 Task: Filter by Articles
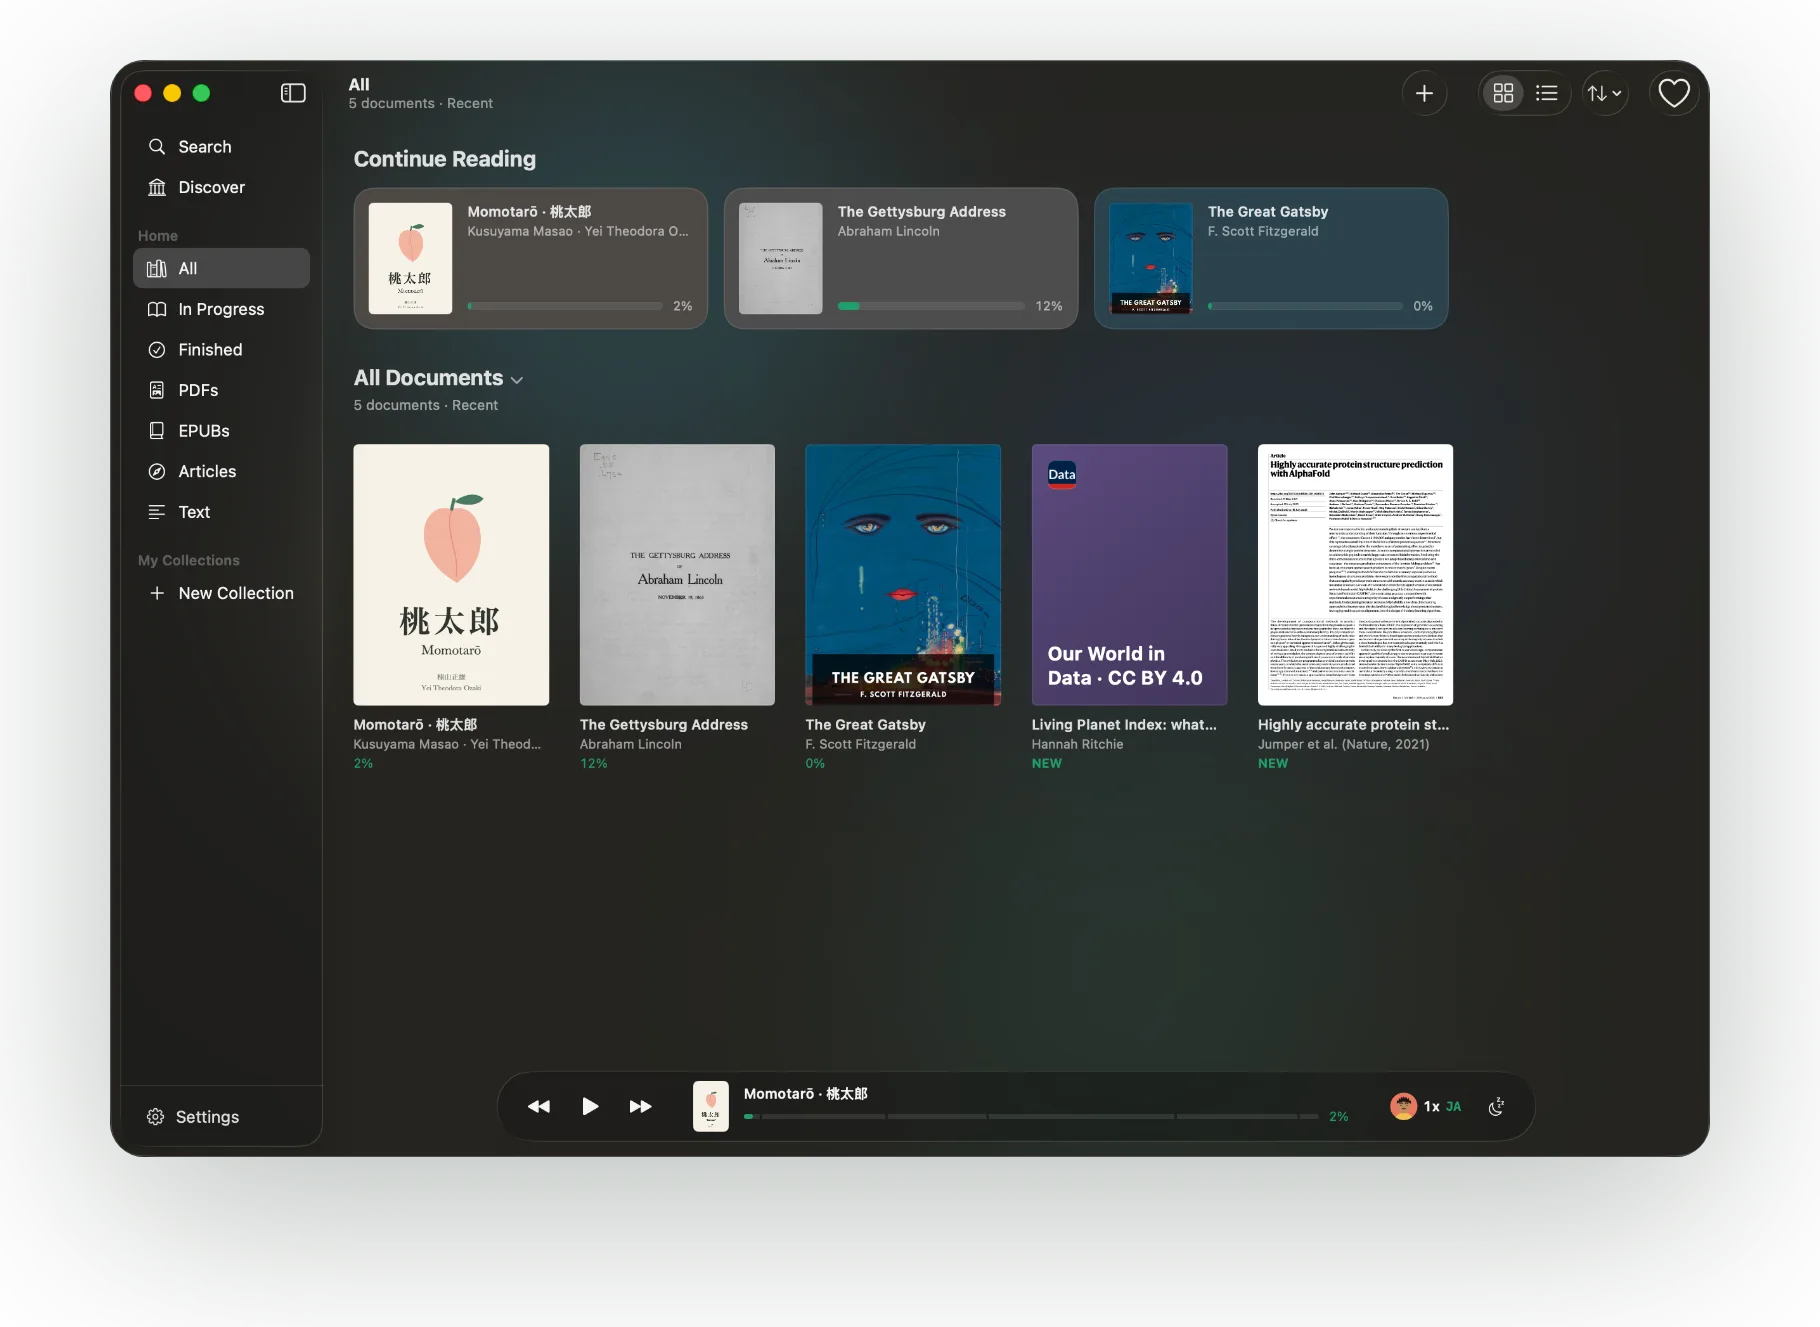(221, 471)
